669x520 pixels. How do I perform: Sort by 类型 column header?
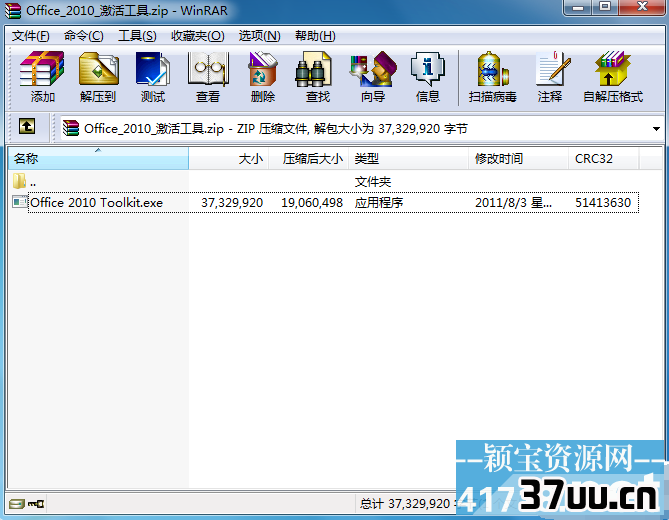tap(409, 159)
